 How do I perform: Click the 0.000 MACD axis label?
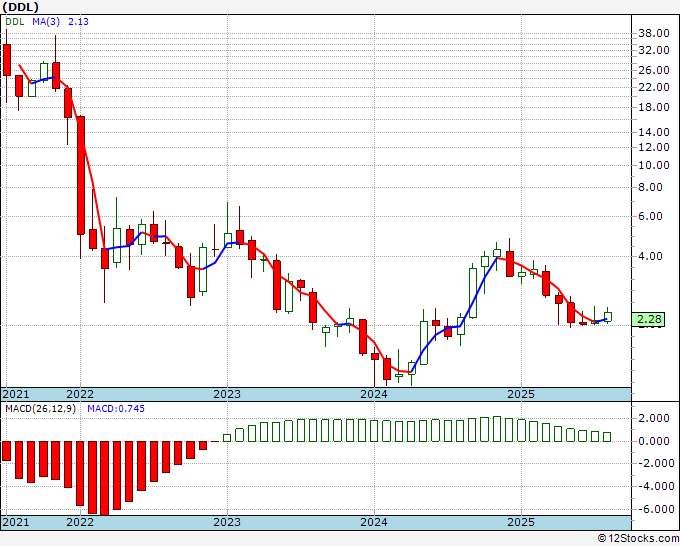point(654,441)
